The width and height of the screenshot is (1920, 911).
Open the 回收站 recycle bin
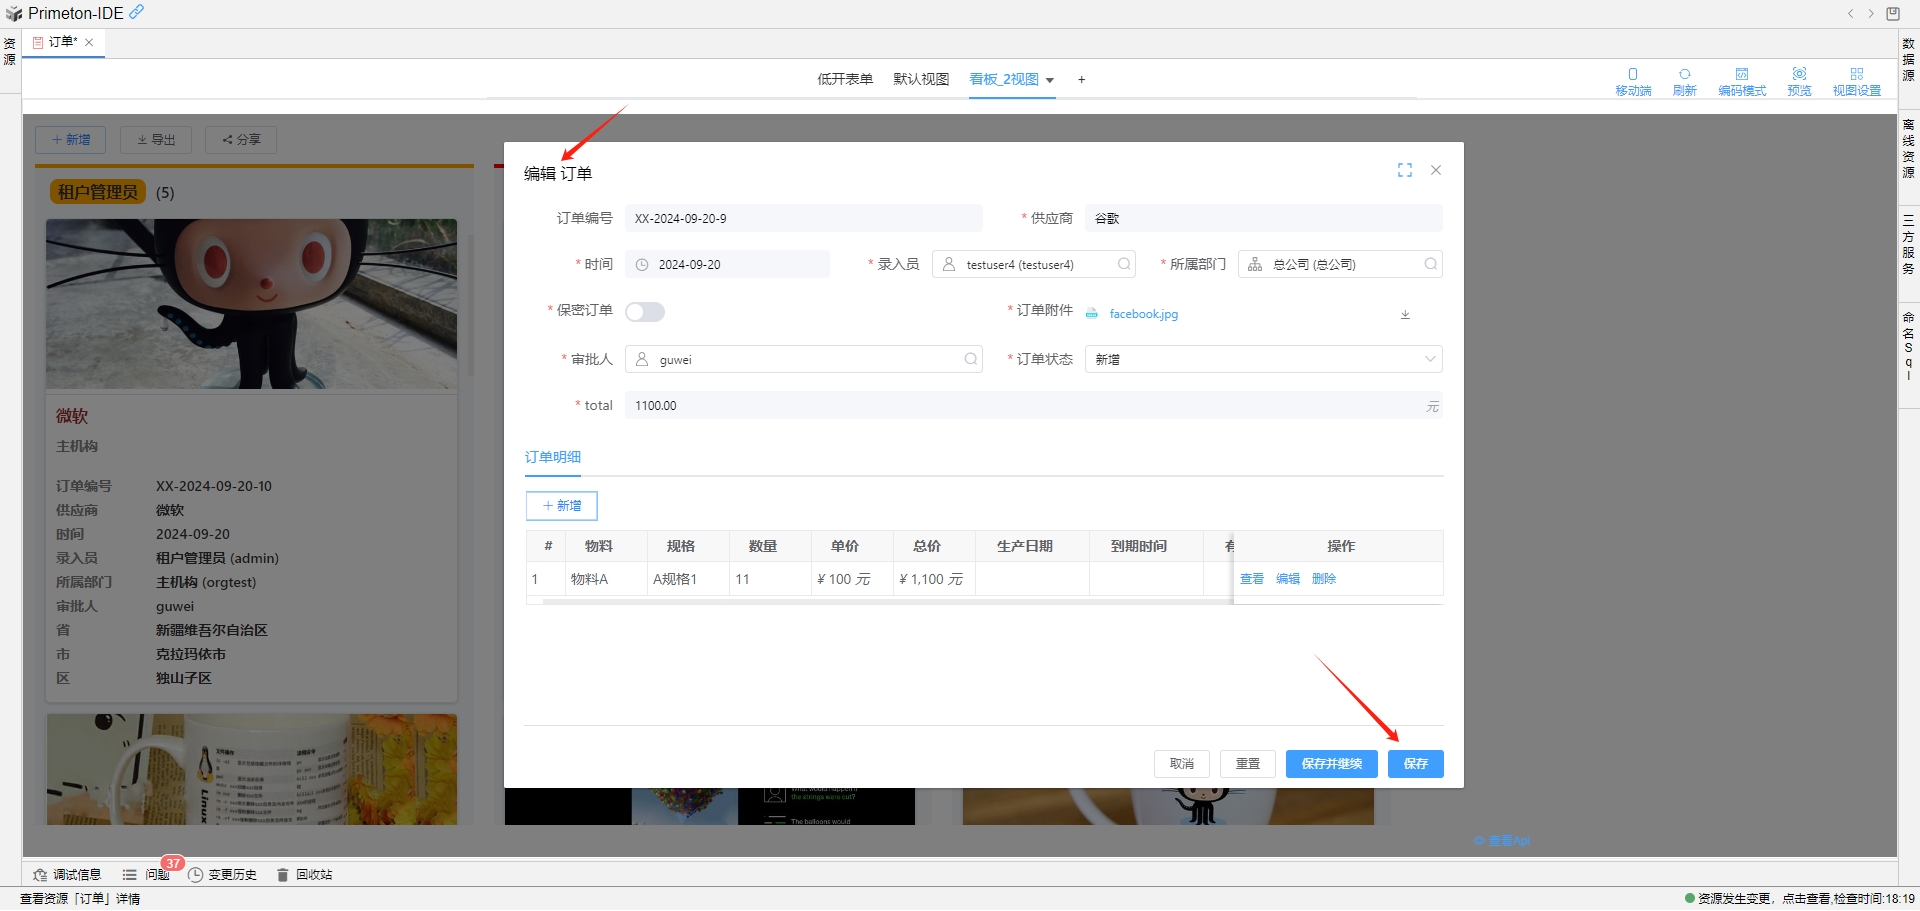point(305,875)
